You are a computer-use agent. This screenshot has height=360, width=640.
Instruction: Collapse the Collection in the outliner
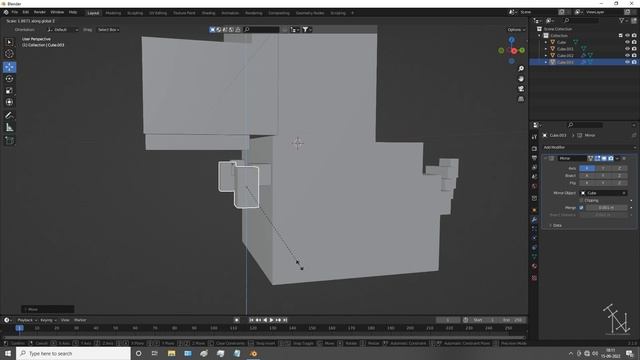point(540,36)
